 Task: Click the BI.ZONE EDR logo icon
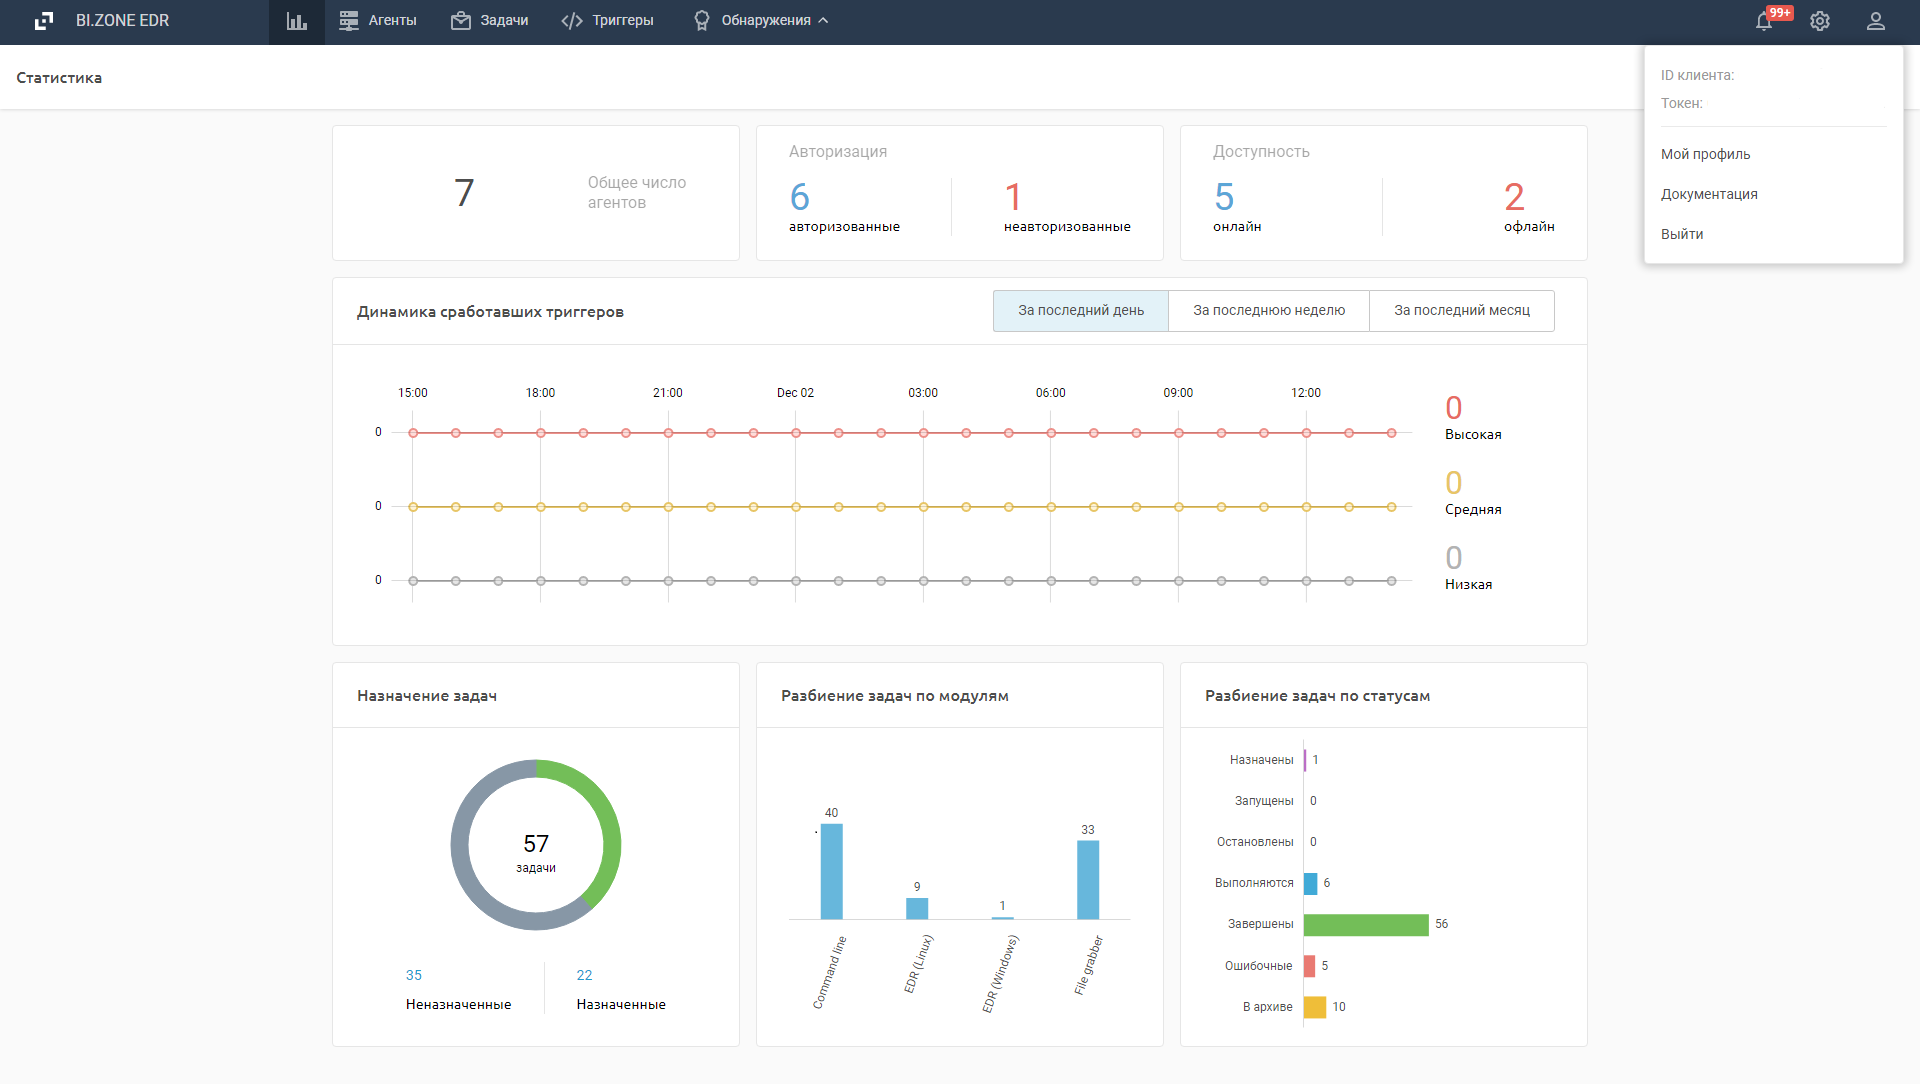point(44,21)
